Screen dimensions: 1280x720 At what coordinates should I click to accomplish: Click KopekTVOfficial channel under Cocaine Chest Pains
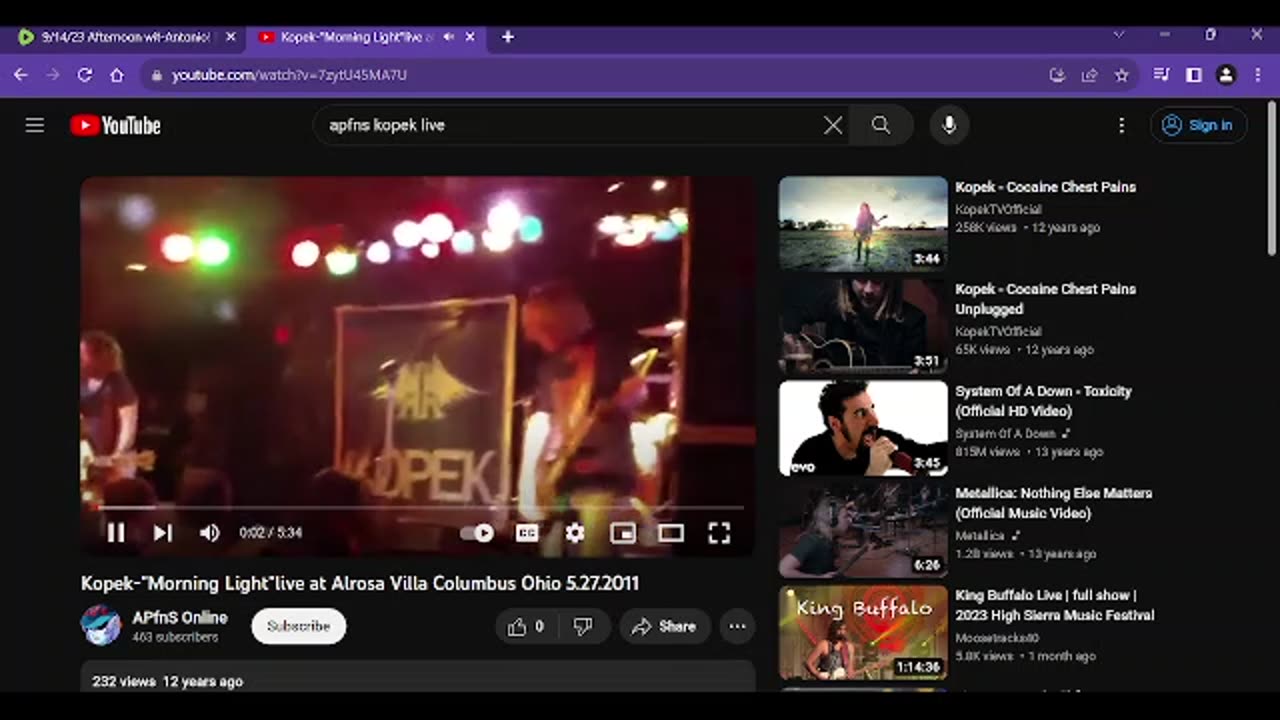[998, 209]
